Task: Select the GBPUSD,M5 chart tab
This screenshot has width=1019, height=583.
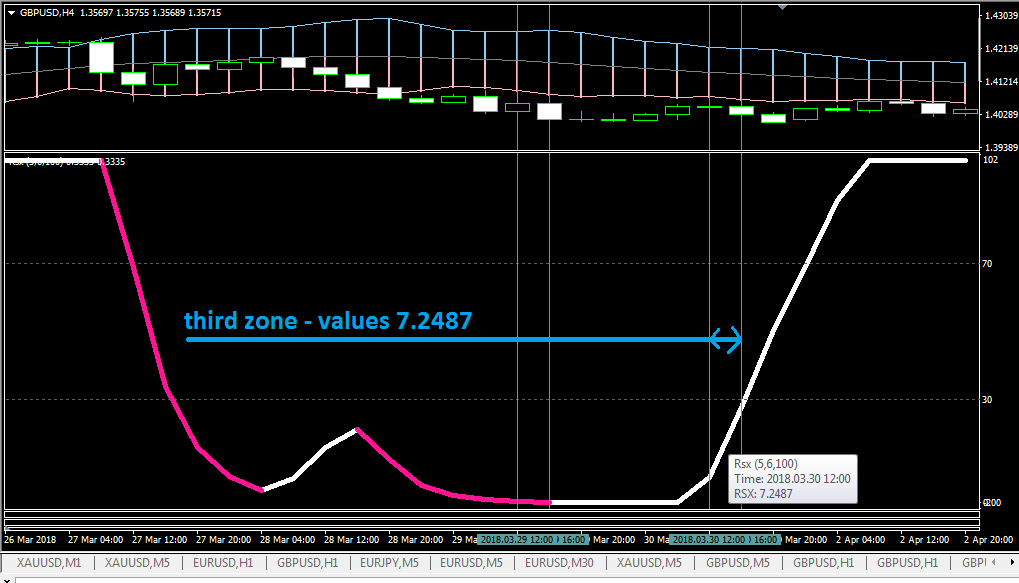Action: tap(738, 563)
